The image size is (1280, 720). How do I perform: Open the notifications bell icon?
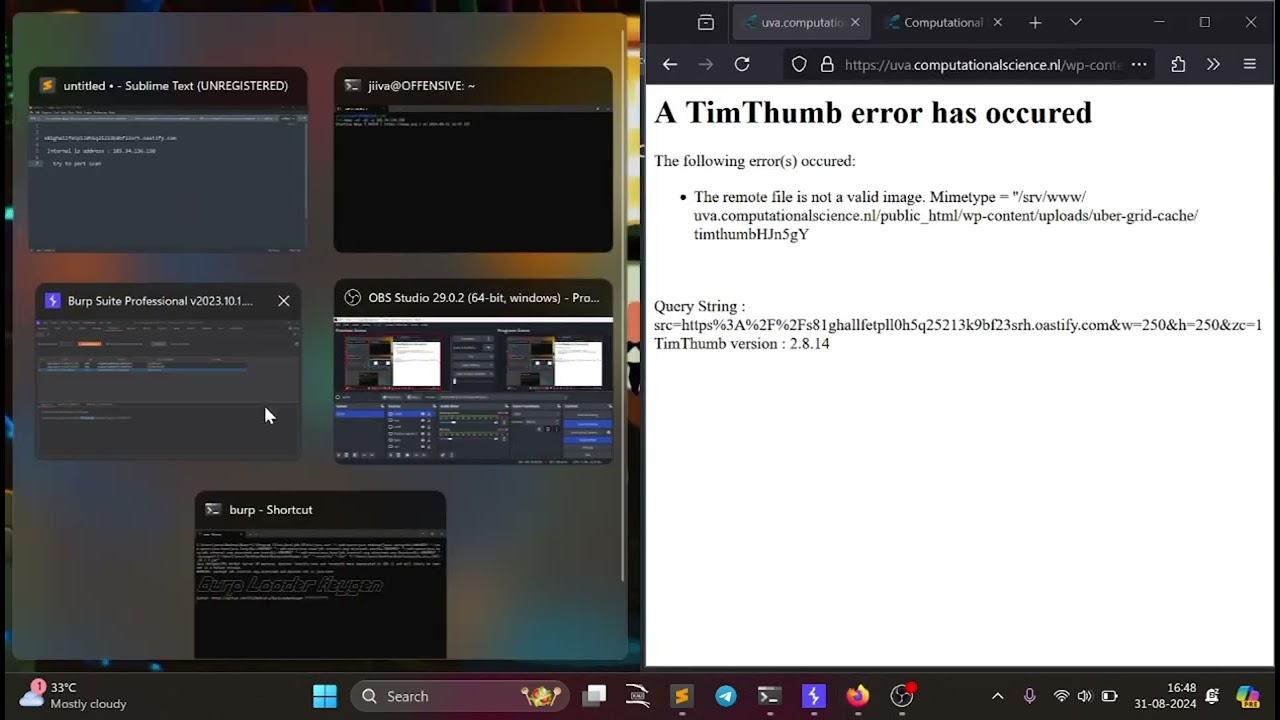[x=1212, y=696]
